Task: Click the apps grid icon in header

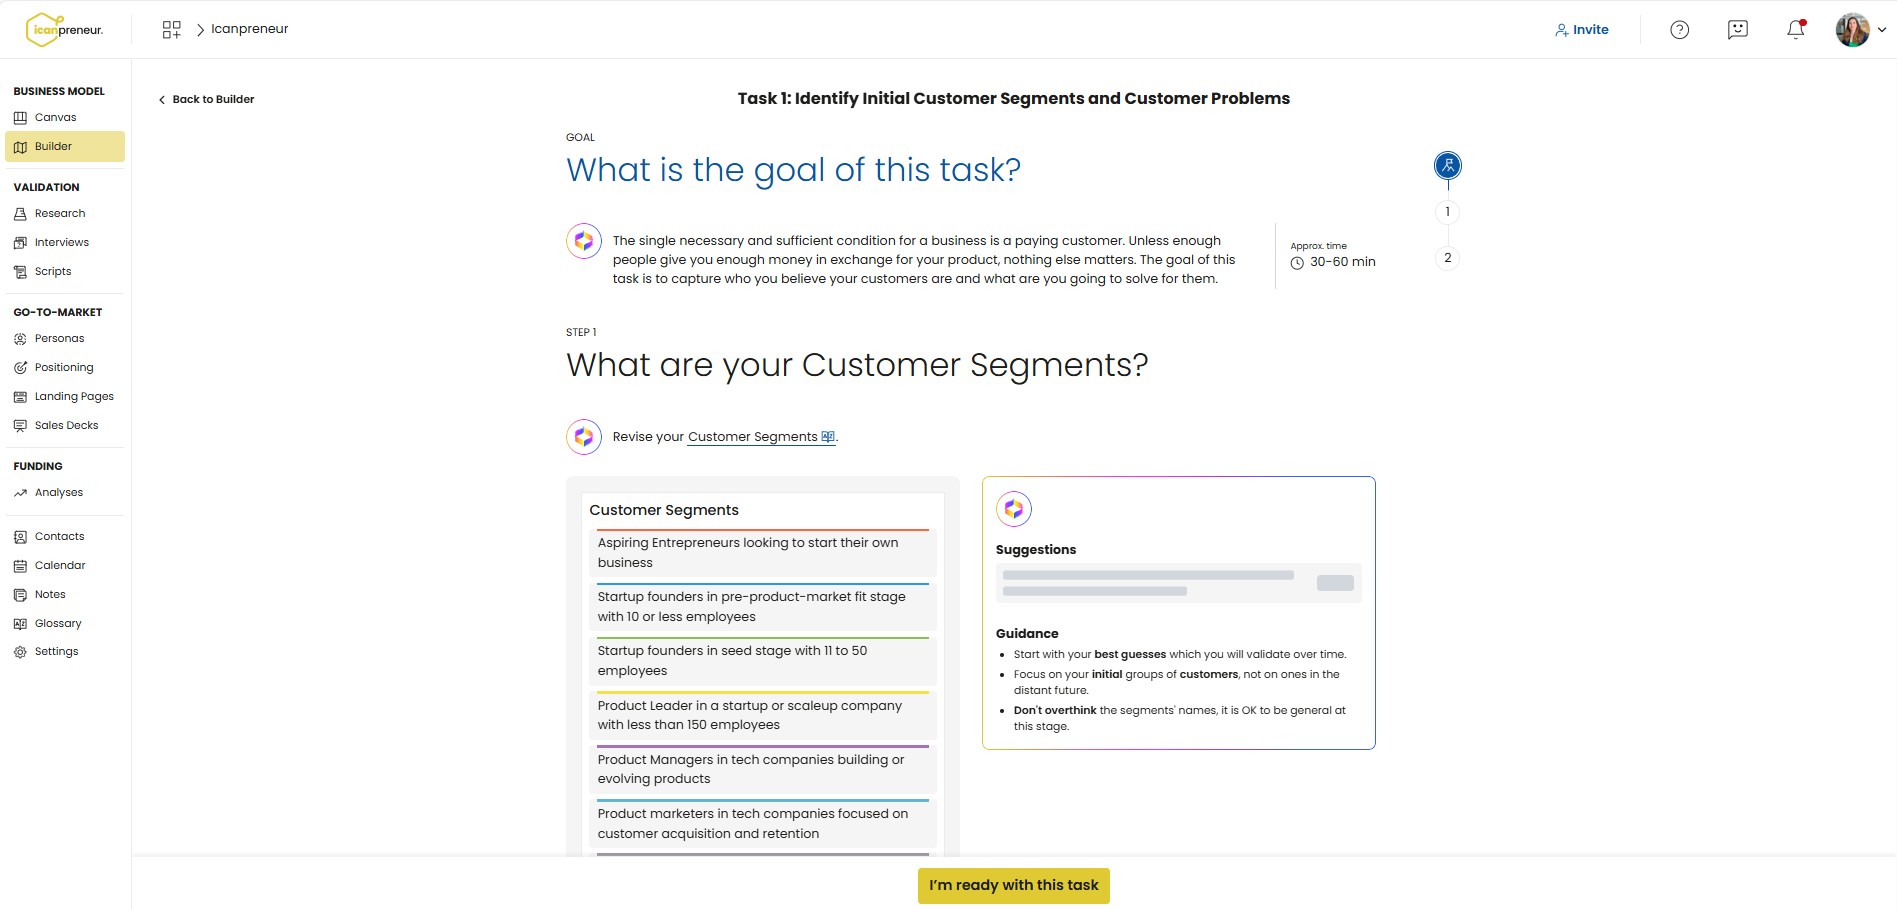Action: tap(171, 30)
